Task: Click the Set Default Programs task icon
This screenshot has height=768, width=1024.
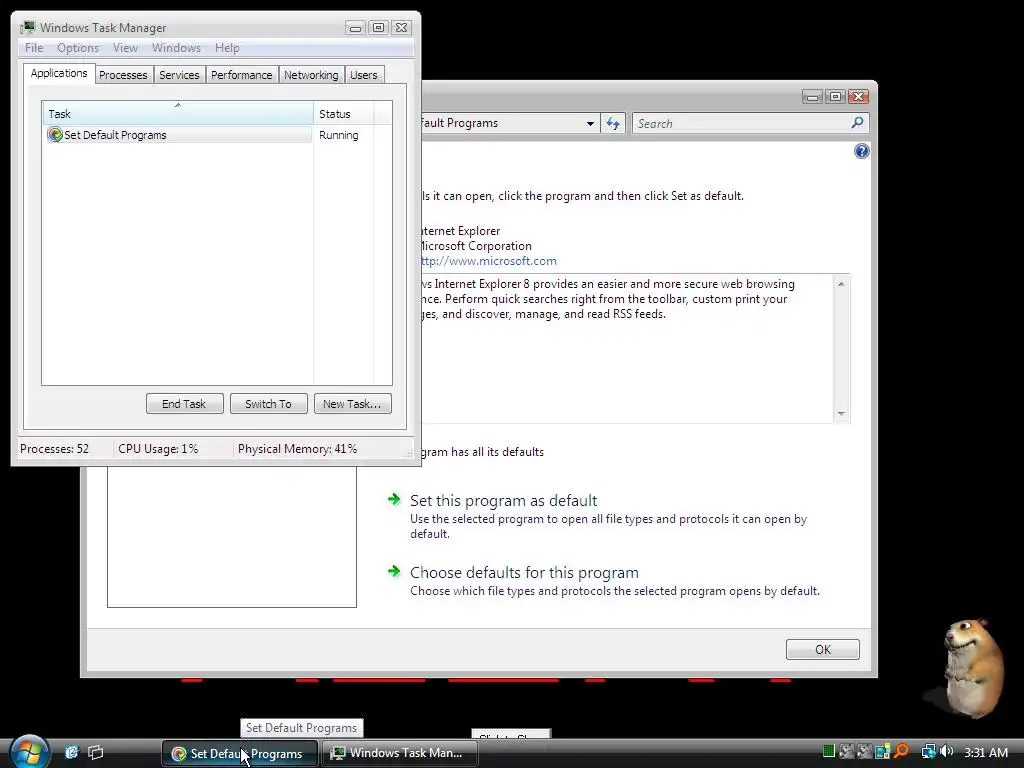Action: (x=55, y=135)
